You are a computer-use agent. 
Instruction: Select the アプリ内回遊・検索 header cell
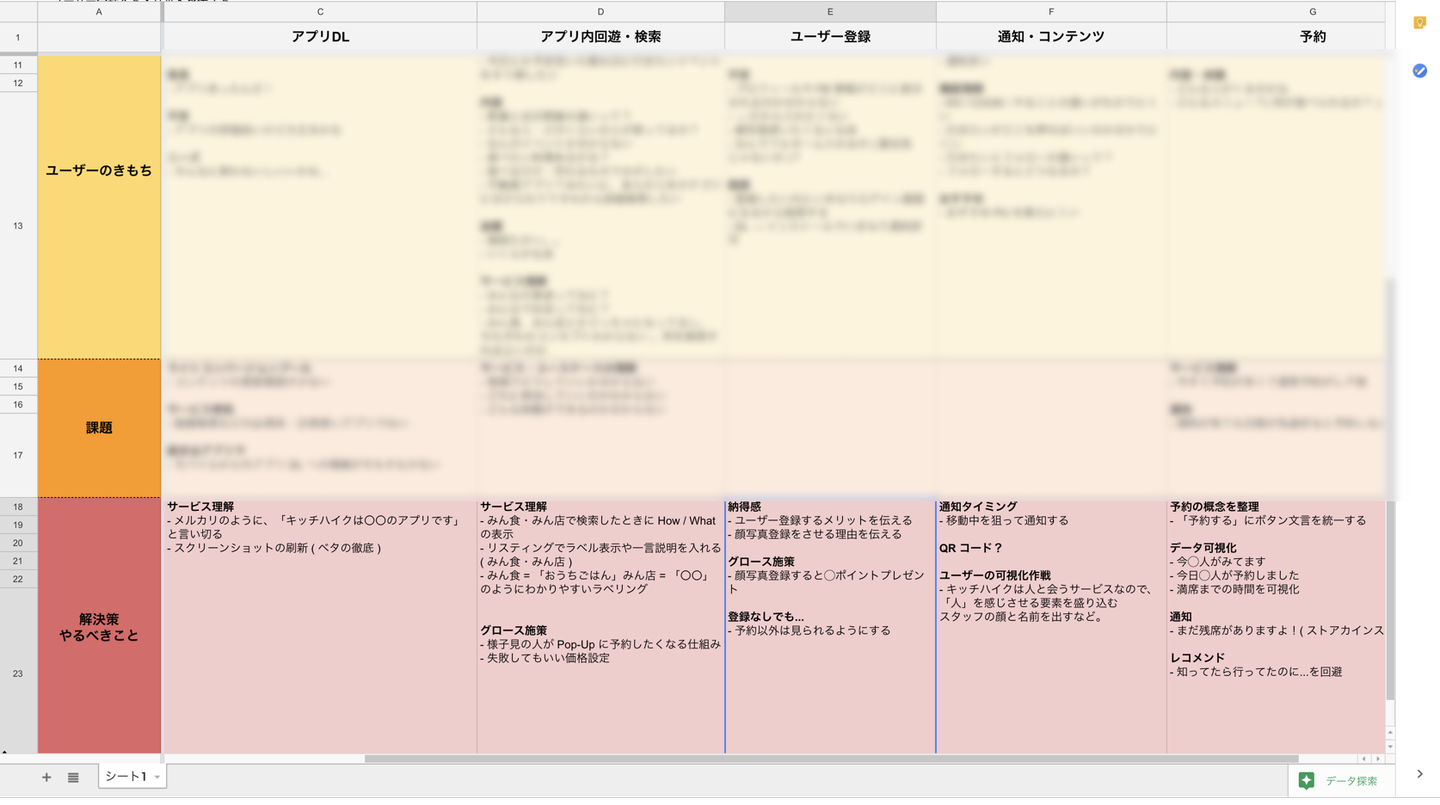coord(601,37)
